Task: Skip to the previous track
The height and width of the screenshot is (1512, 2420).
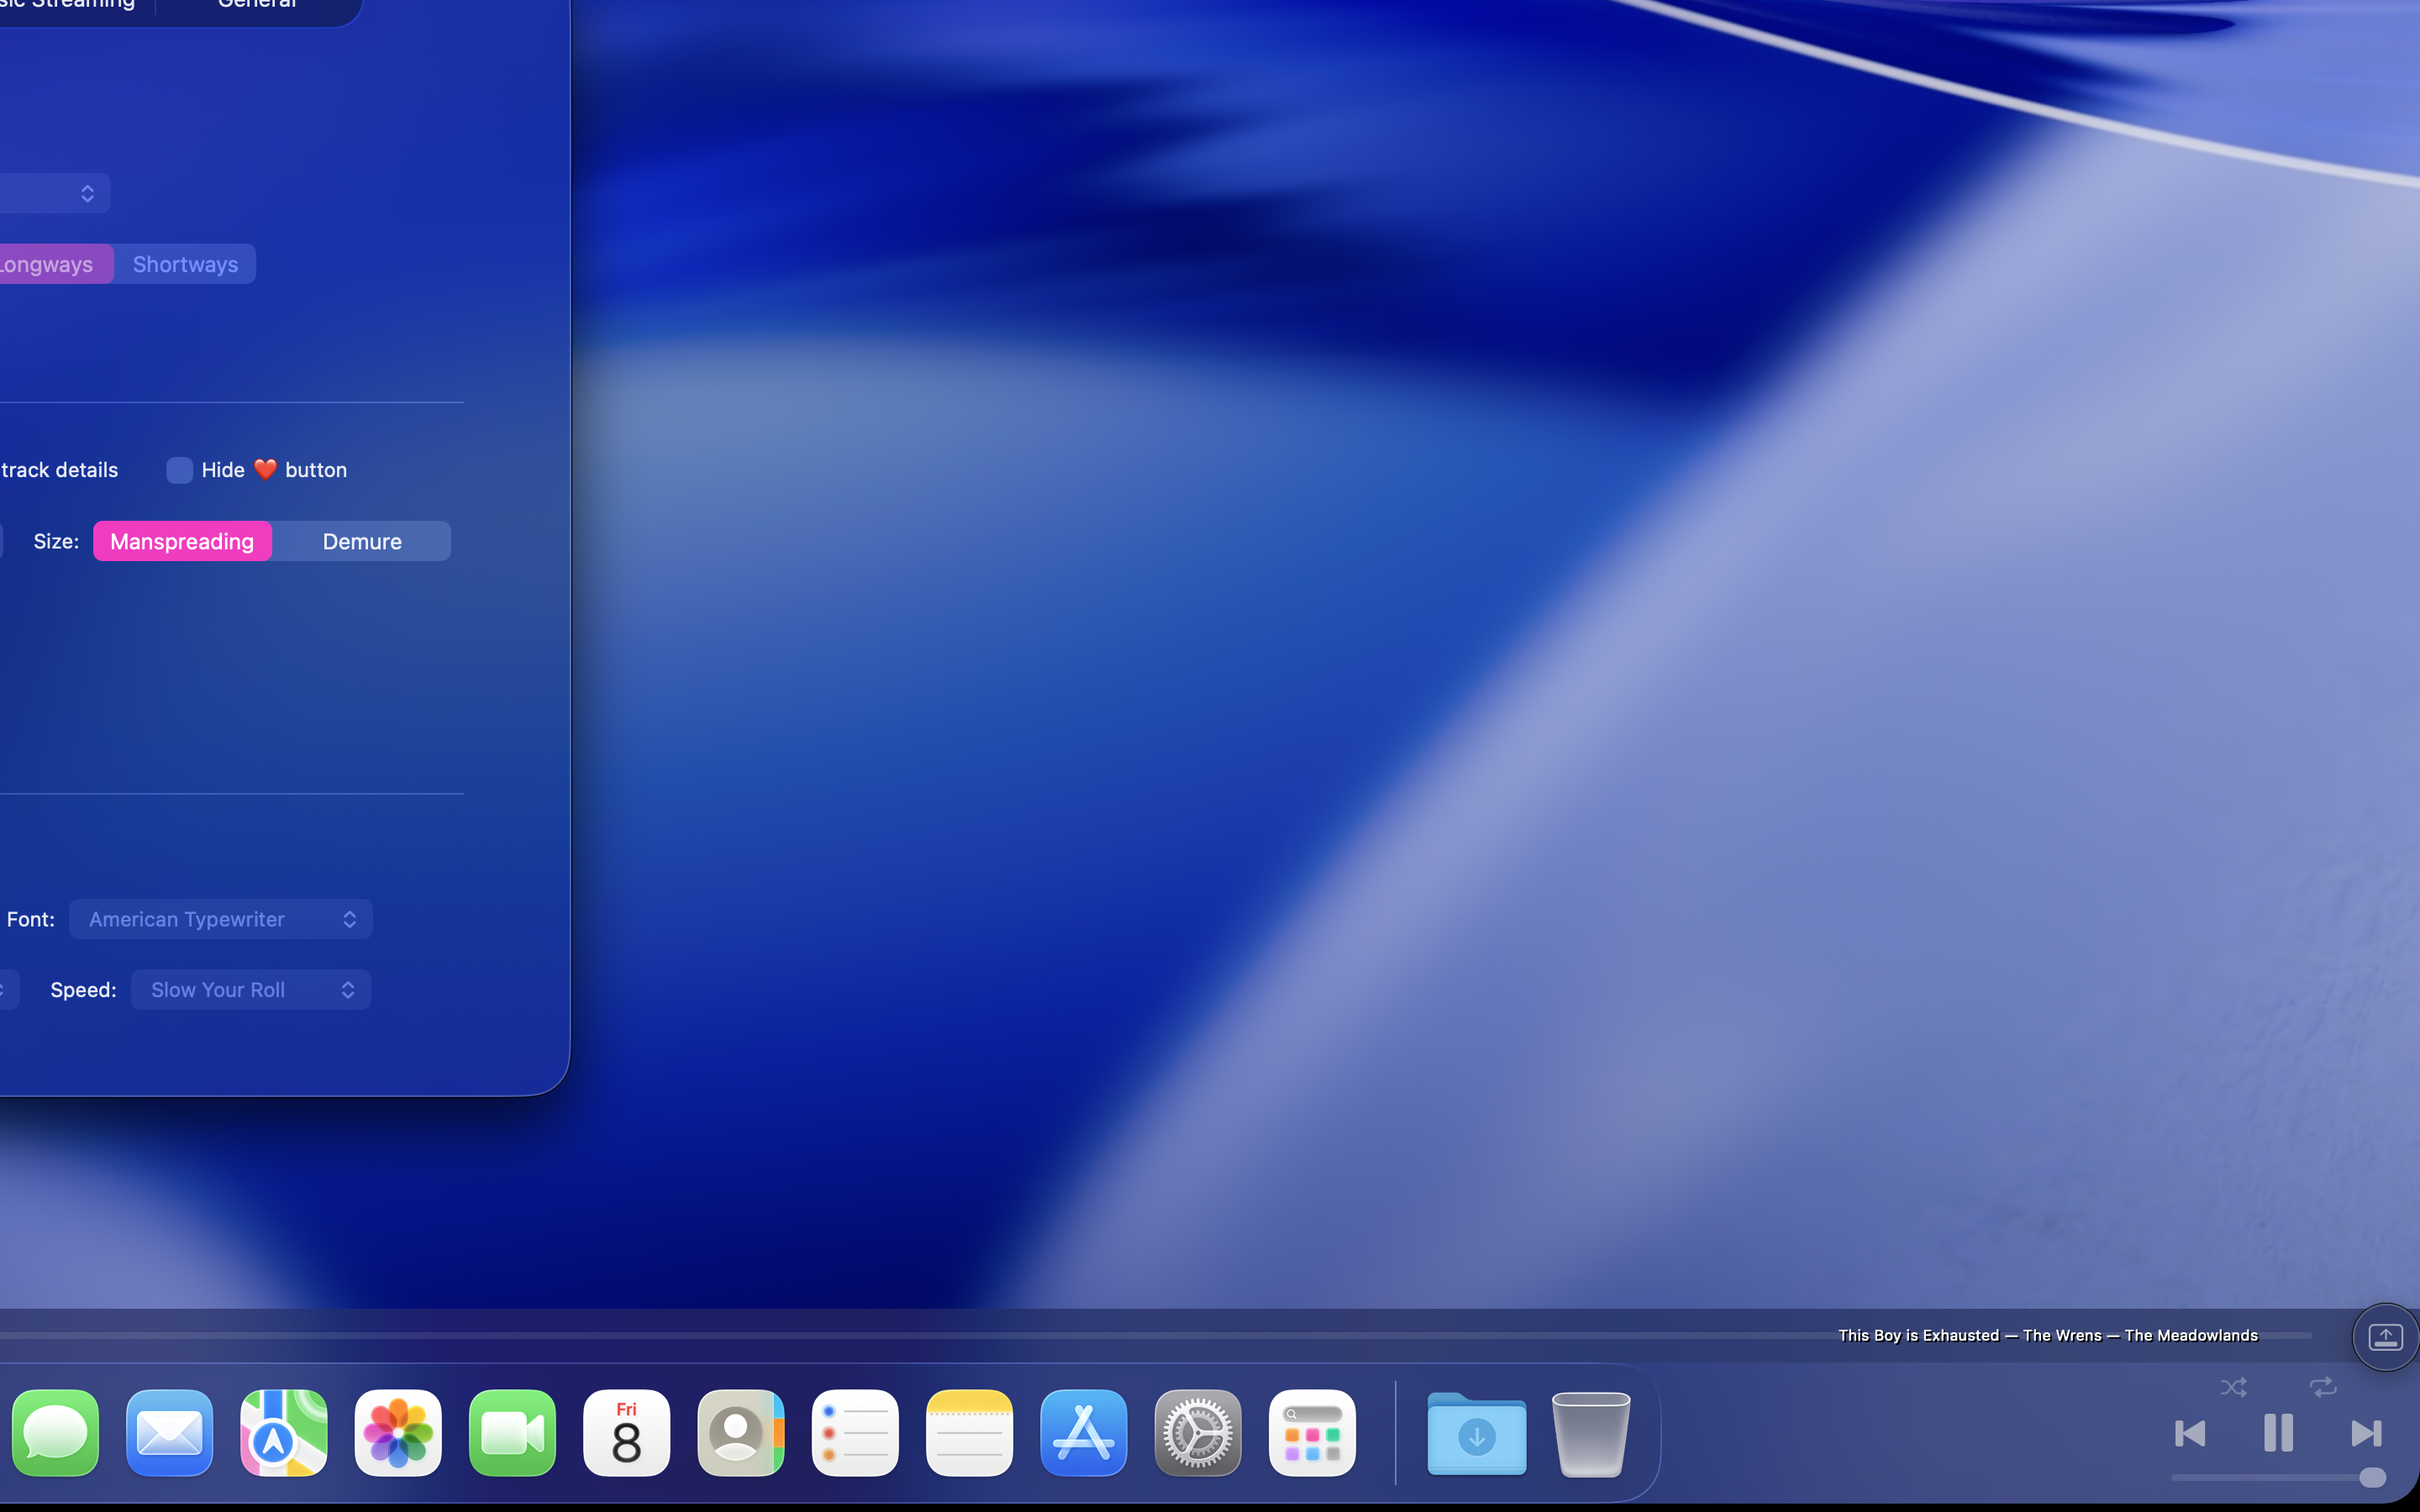Action: coord(2190,1433)
